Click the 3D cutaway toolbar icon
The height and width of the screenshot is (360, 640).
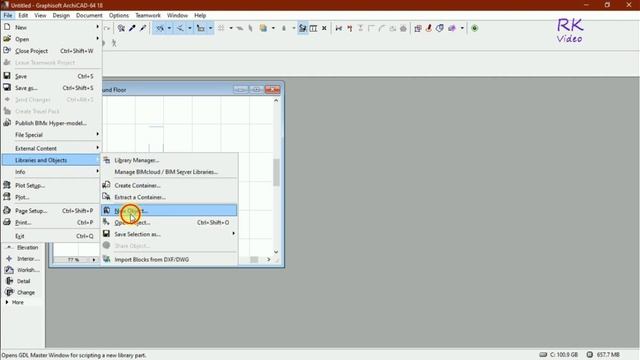click(x=440, y=28)
